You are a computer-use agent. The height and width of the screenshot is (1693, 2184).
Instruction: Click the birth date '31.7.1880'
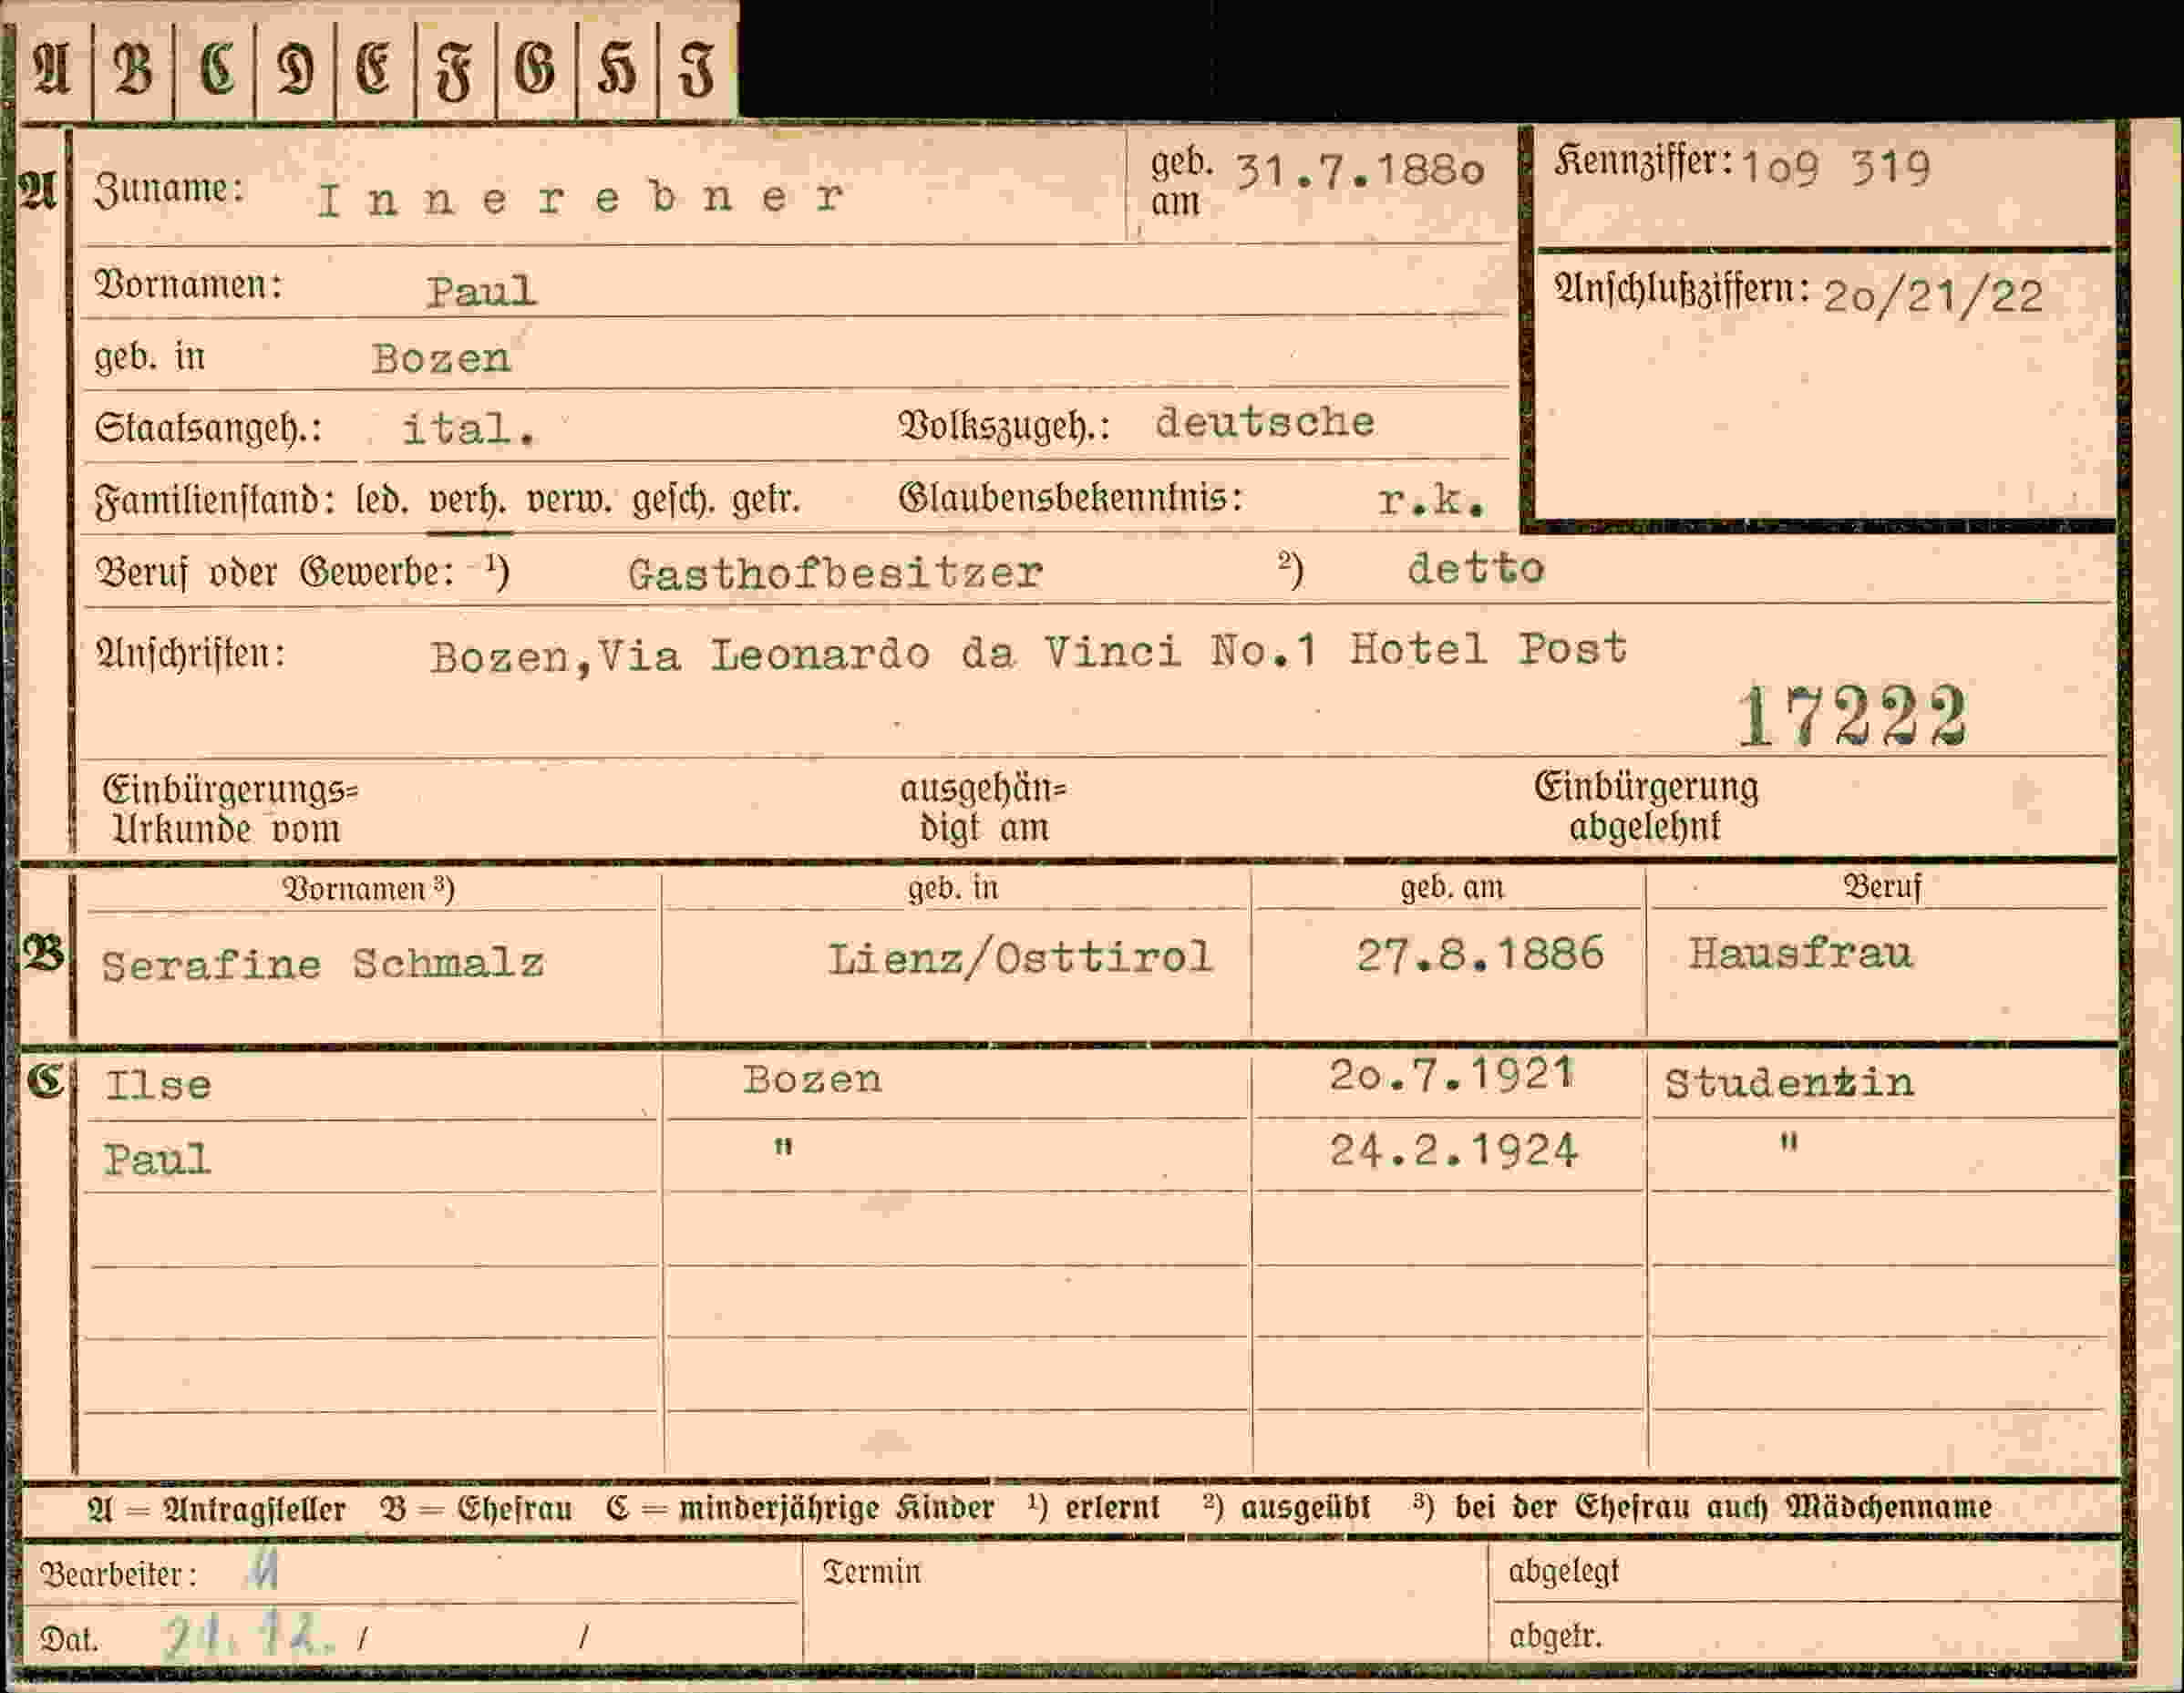[x=1360, y=171]
